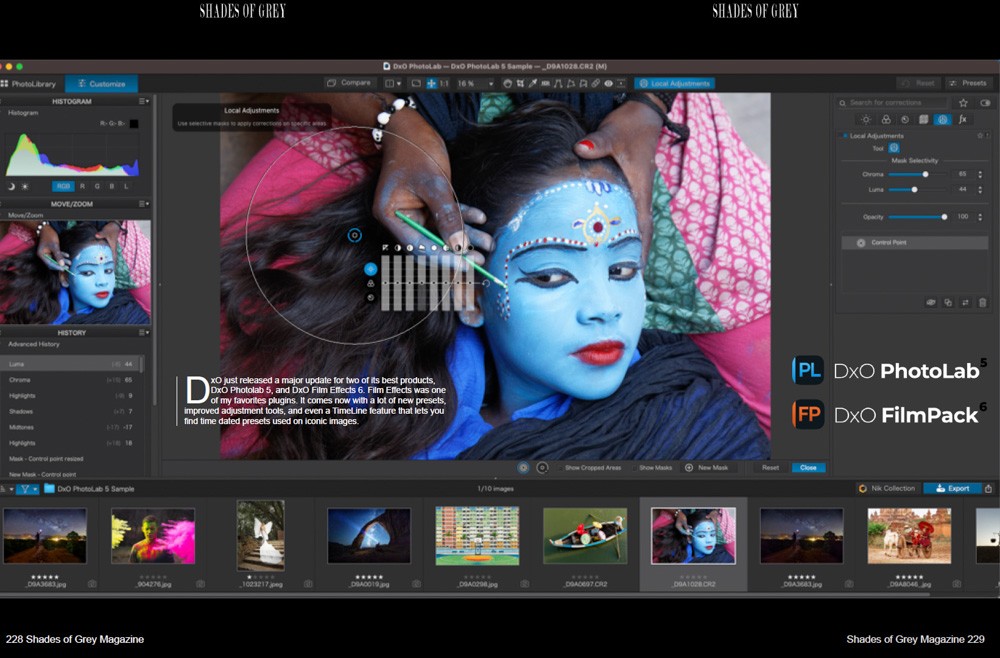Toggle mask visibility eye icon in panel
Image resolution: width=1000 pixels, height=658 pixels.
(x=930, y=303)
